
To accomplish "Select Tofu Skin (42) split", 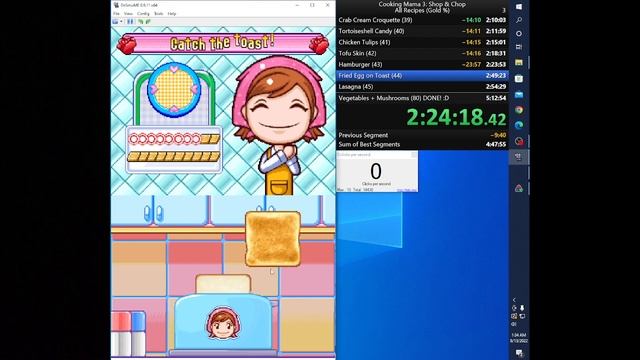I will (x=422, y=53).
